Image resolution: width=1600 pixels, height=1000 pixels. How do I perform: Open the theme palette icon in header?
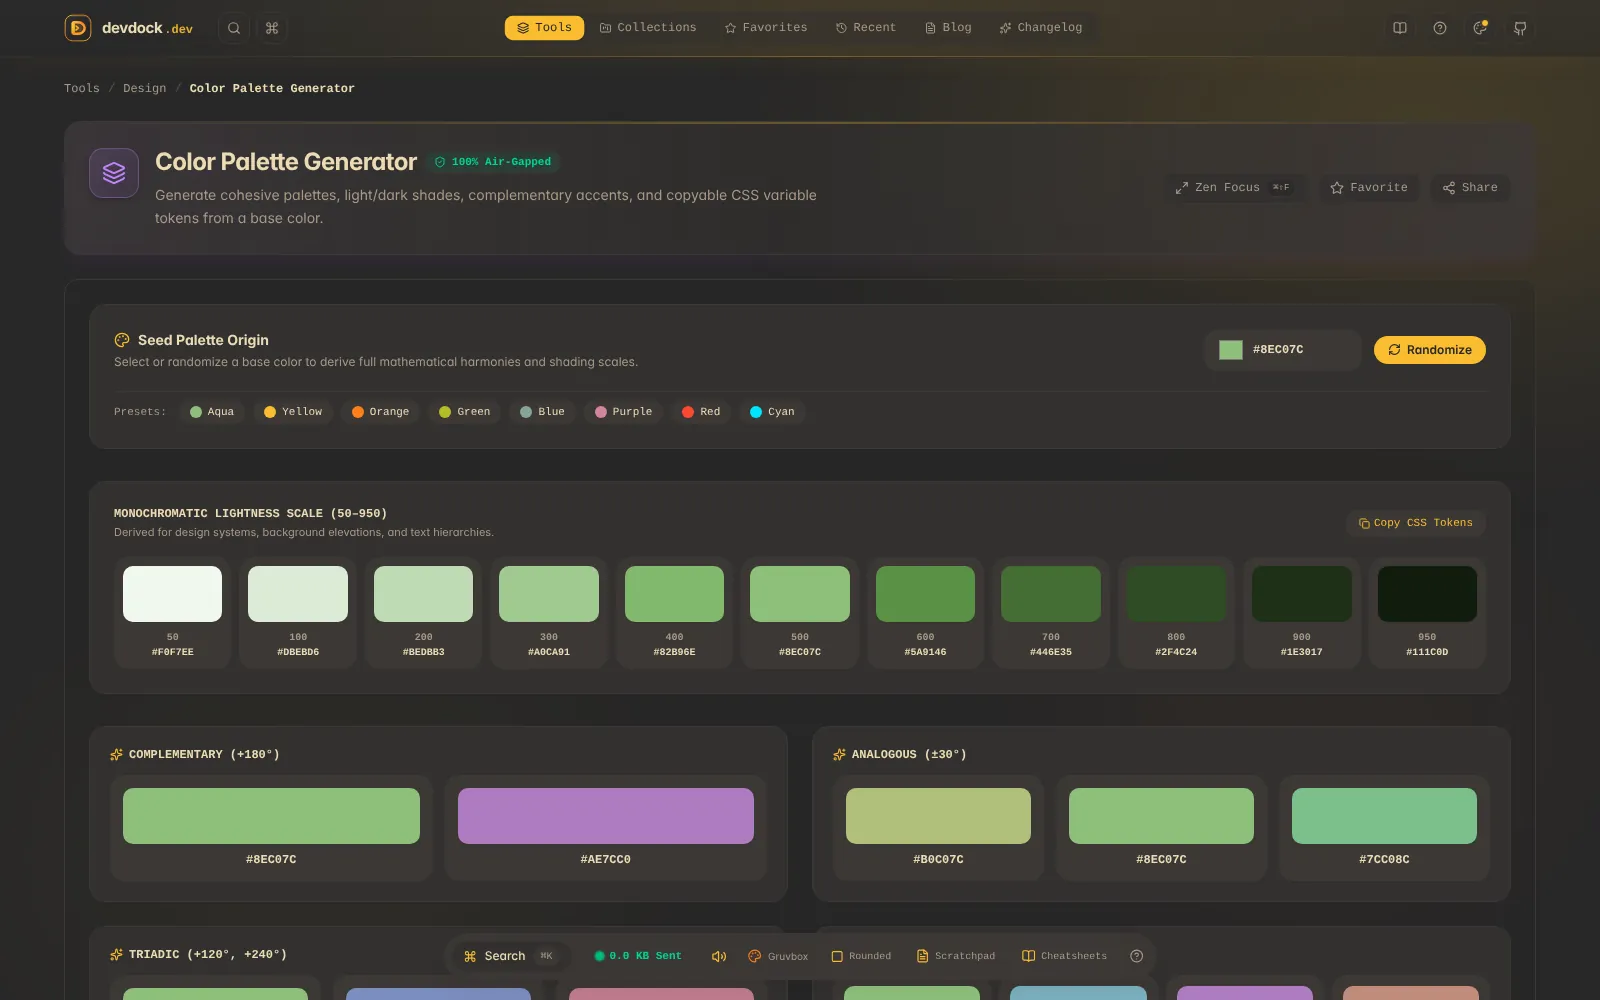coord(1480,28)
